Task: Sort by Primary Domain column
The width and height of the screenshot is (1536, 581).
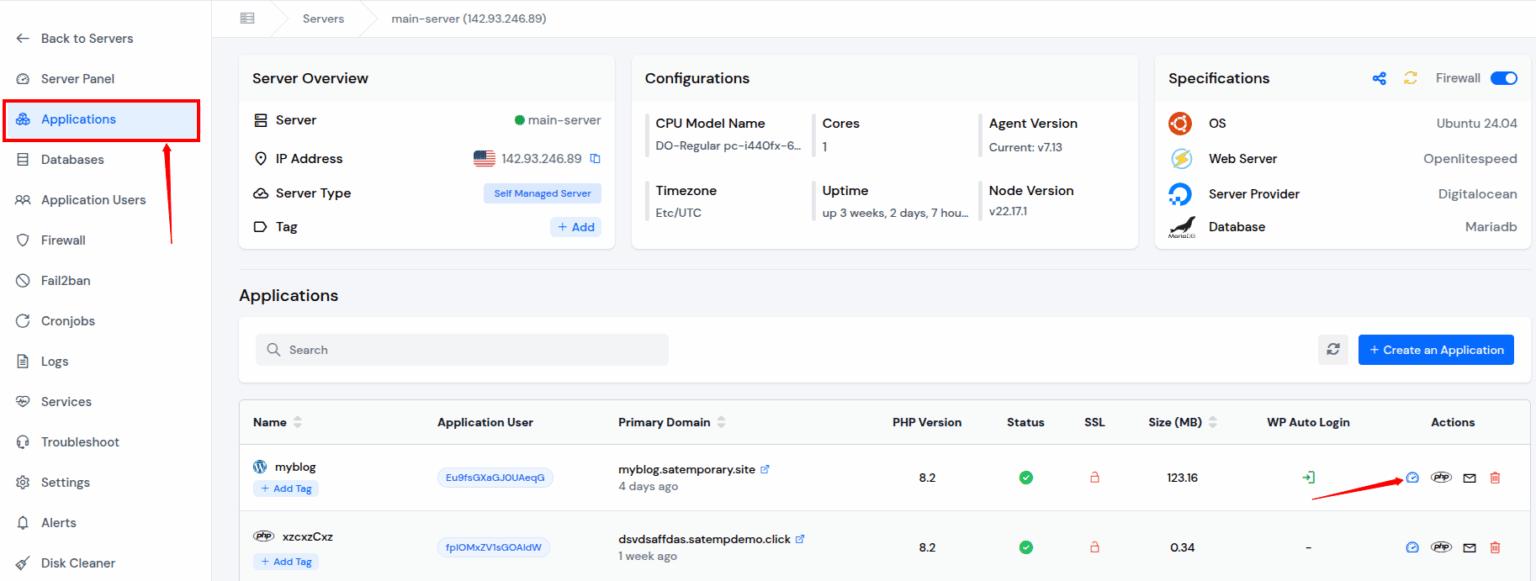Action: [721, 423]
